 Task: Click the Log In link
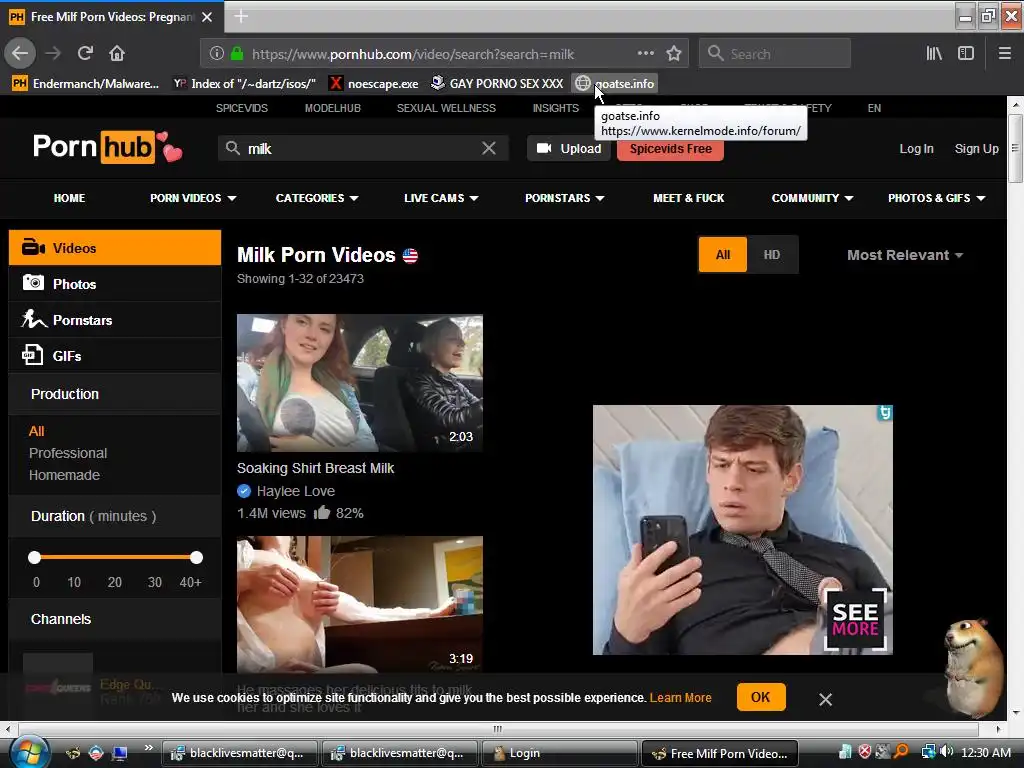[916, 148]
